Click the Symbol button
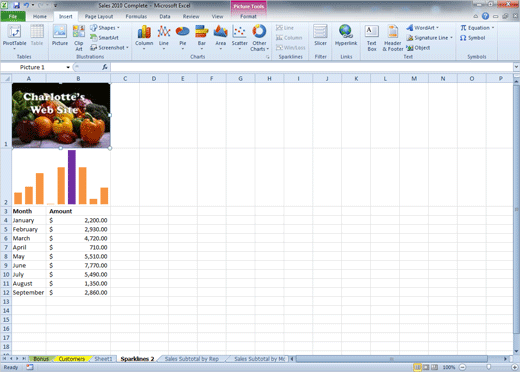This screenshot has width=520, height=372. coord(473,38)
